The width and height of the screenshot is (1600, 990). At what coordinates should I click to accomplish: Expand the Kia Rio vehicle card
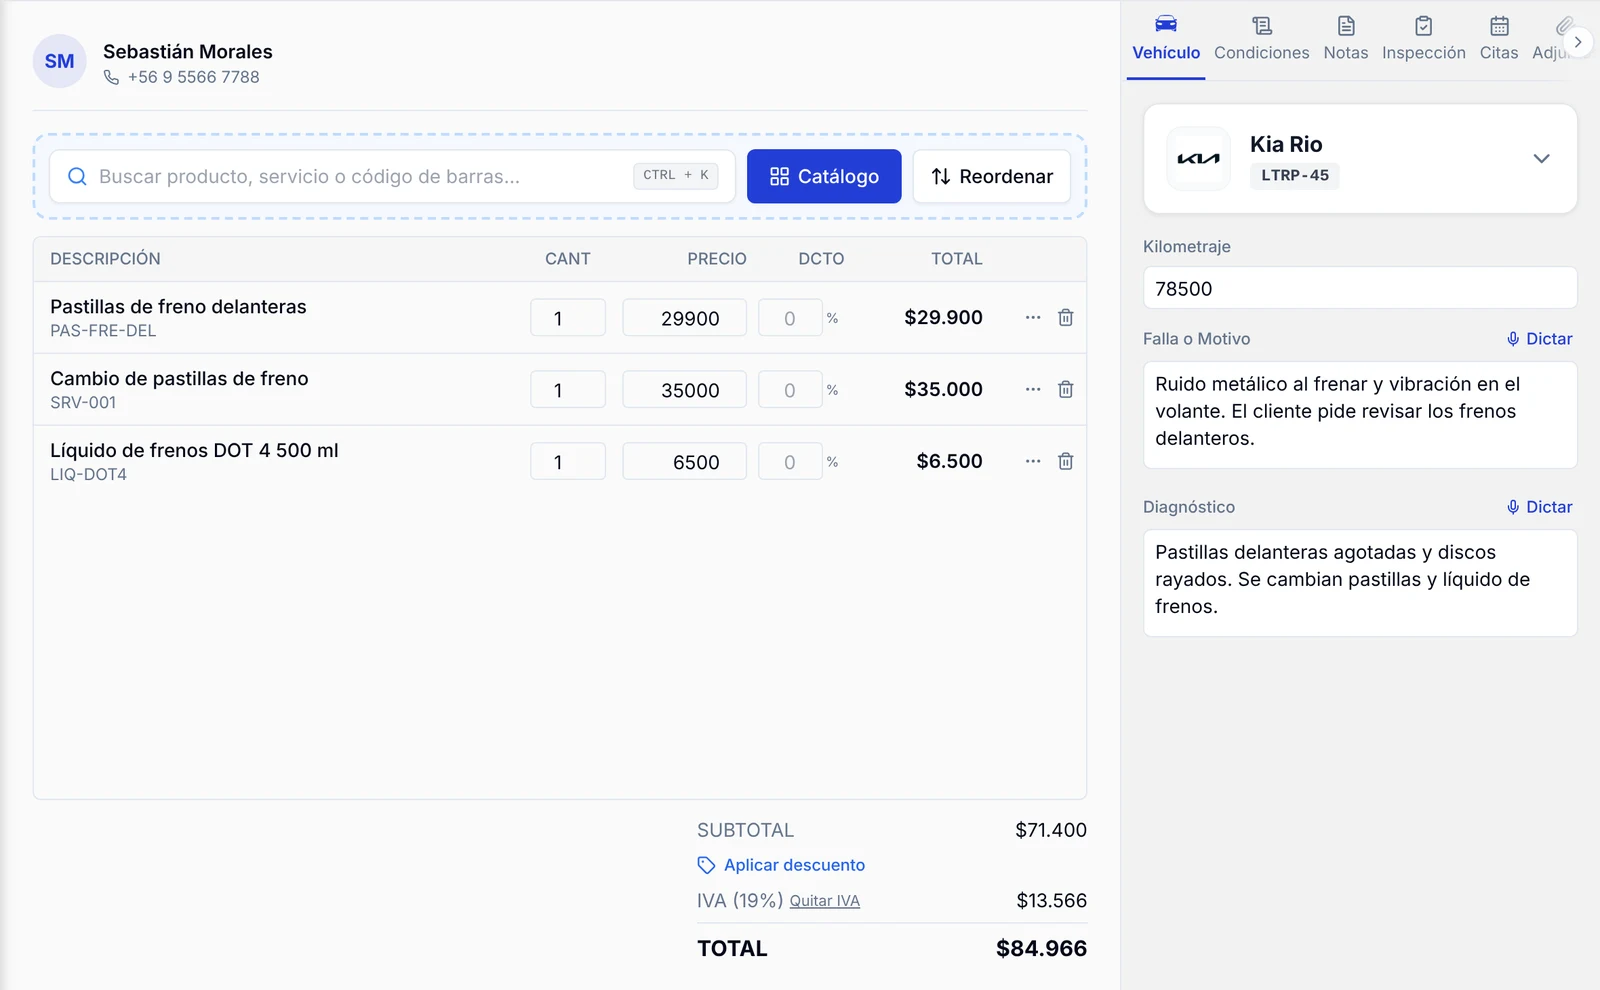[1541, 158]
